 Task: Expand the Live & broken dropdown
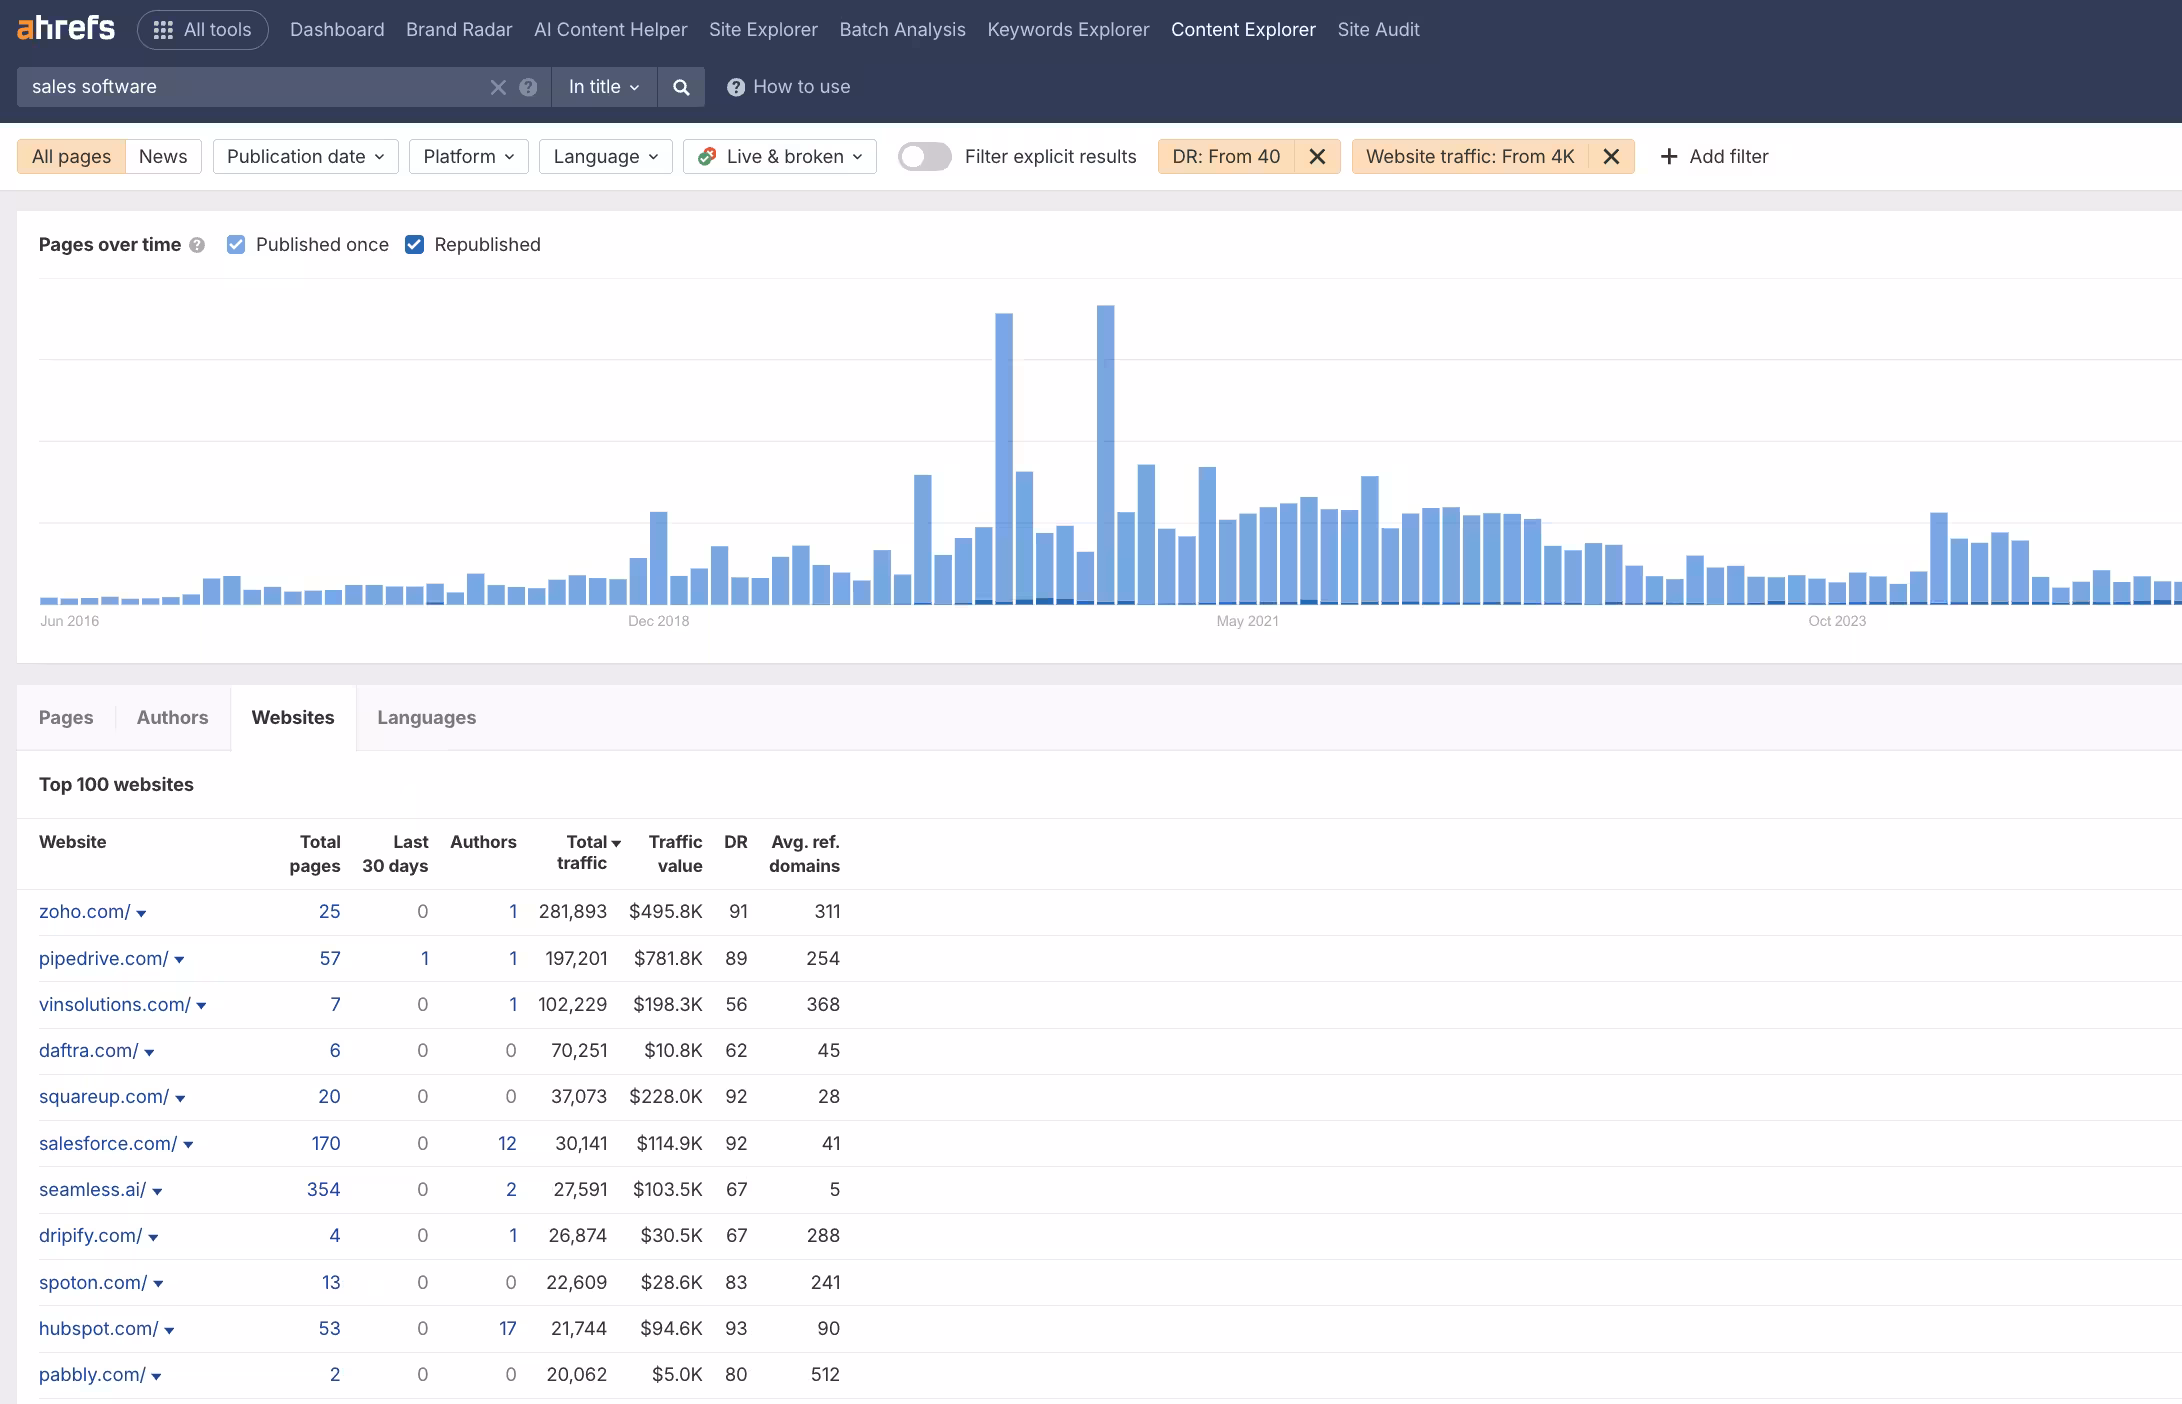click(x=780, y=156)
